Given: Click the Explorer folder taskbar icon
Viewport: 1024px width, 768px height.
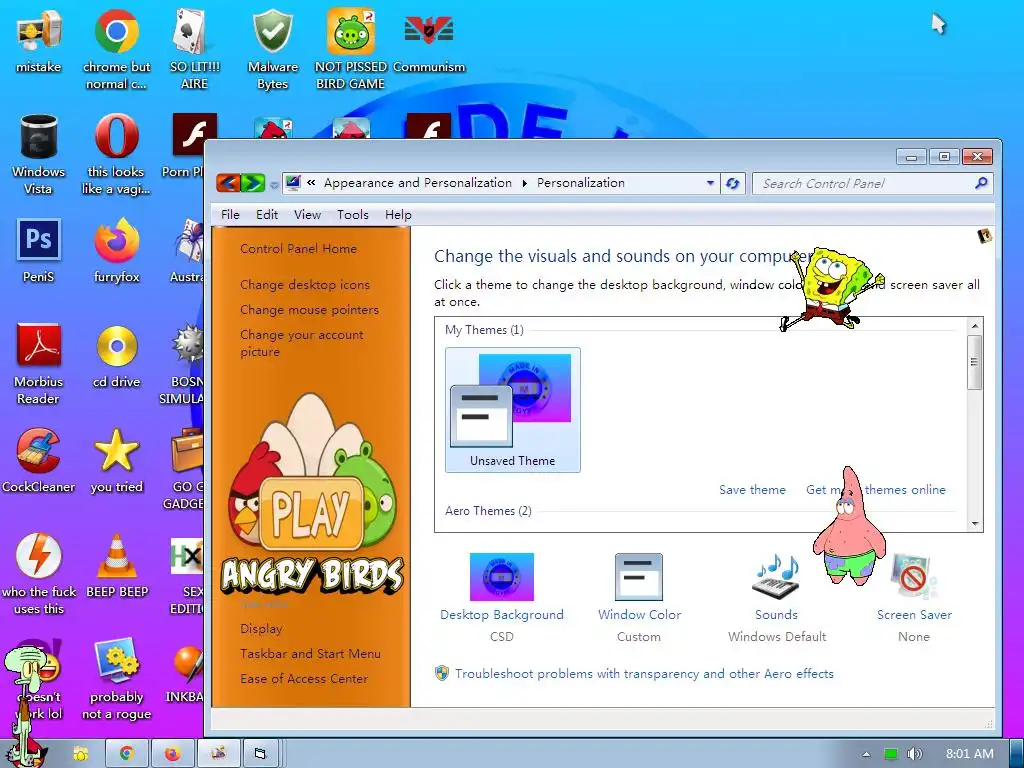Looking at the screenshot, I should click(80, 754).
